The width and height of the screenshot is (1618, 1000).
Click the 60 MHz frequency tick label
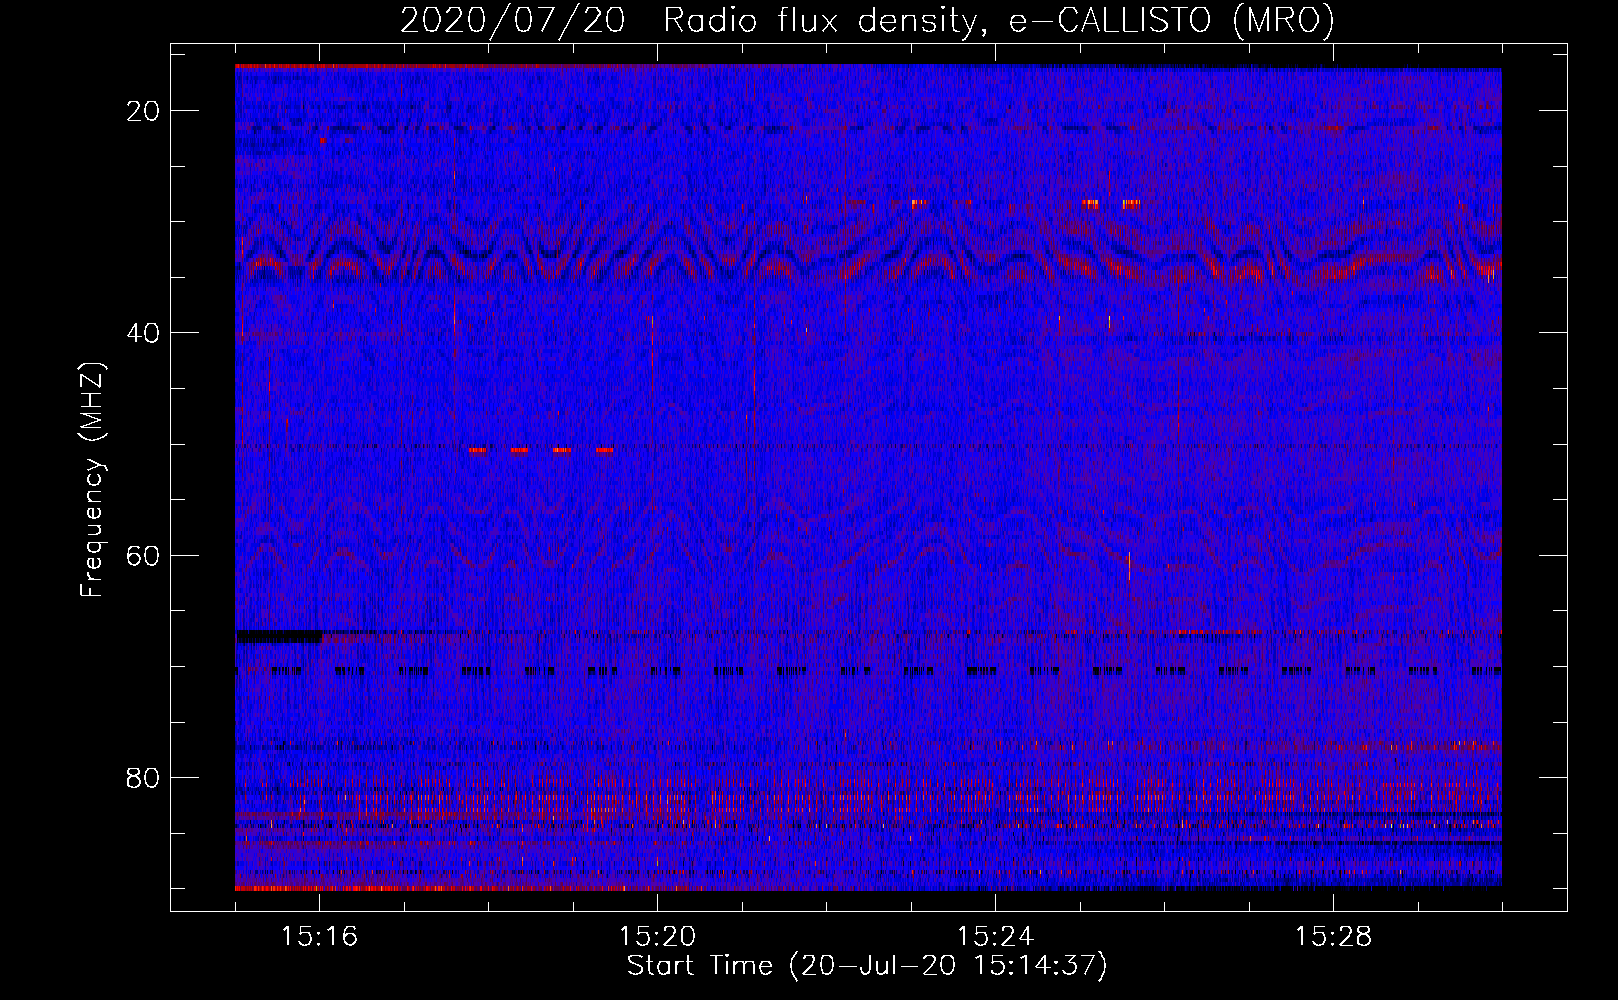(x=144, y=555)
